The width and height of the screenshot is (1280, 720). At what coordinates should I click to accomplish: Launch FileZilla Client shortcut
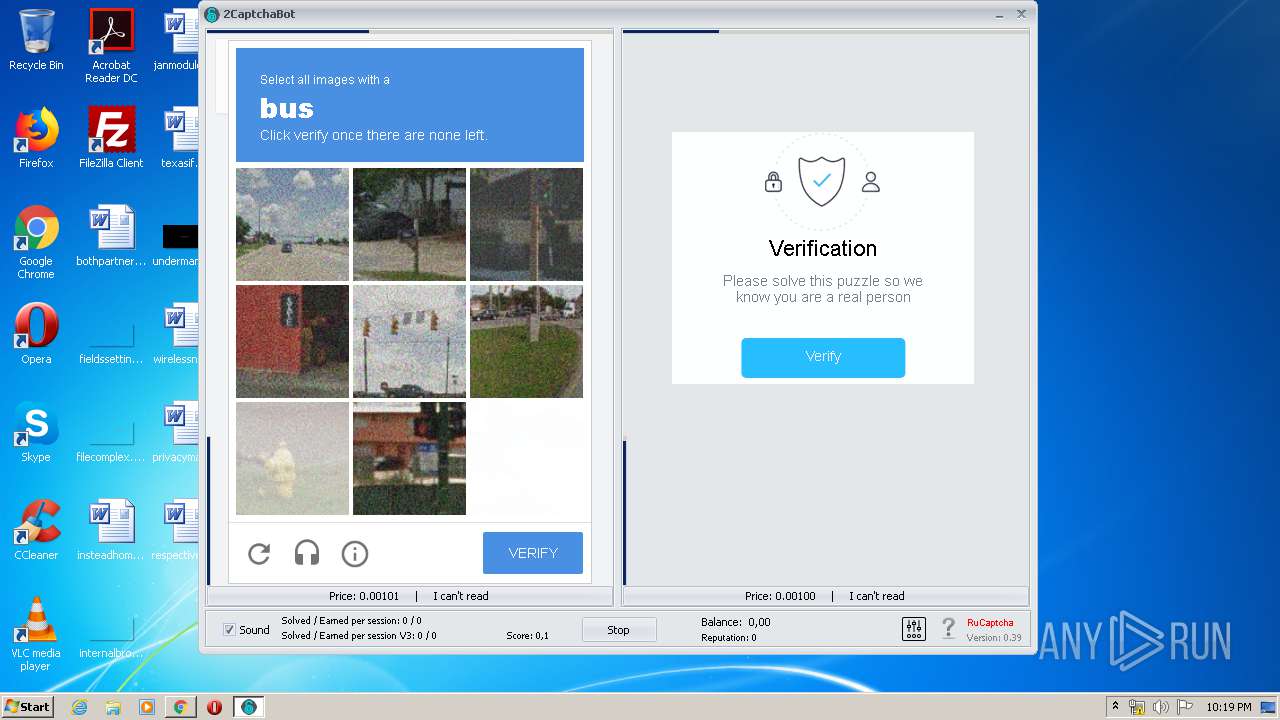coord(111,138)
